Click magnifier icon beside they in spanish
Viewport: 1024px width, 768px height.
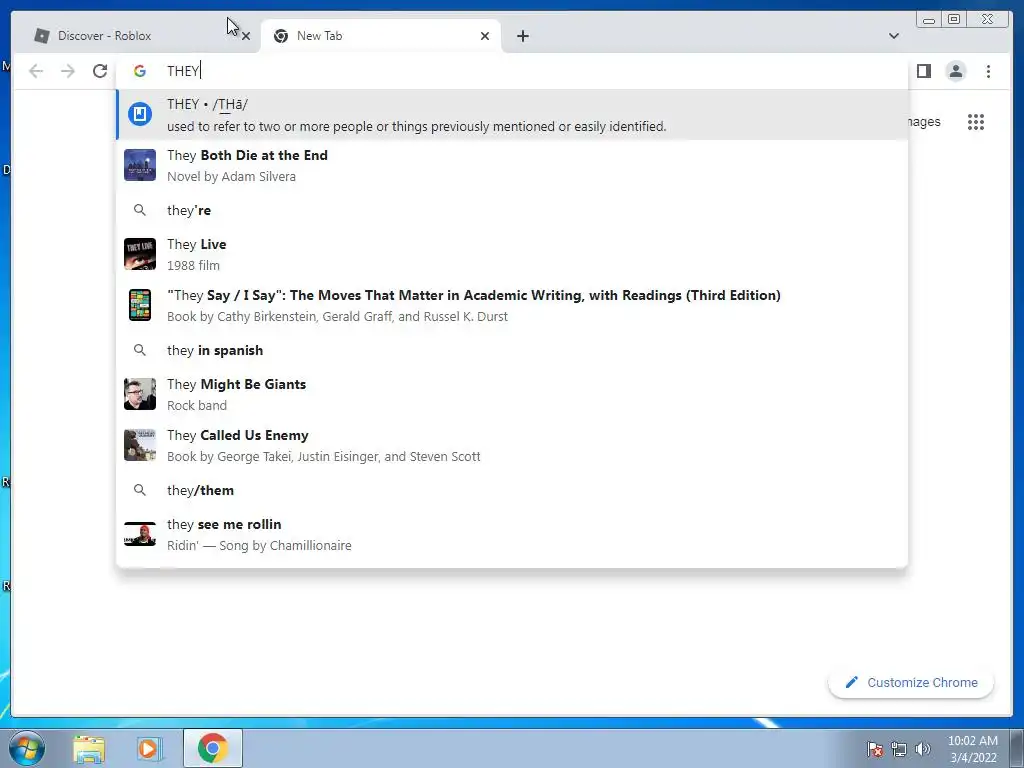[140, 350]
